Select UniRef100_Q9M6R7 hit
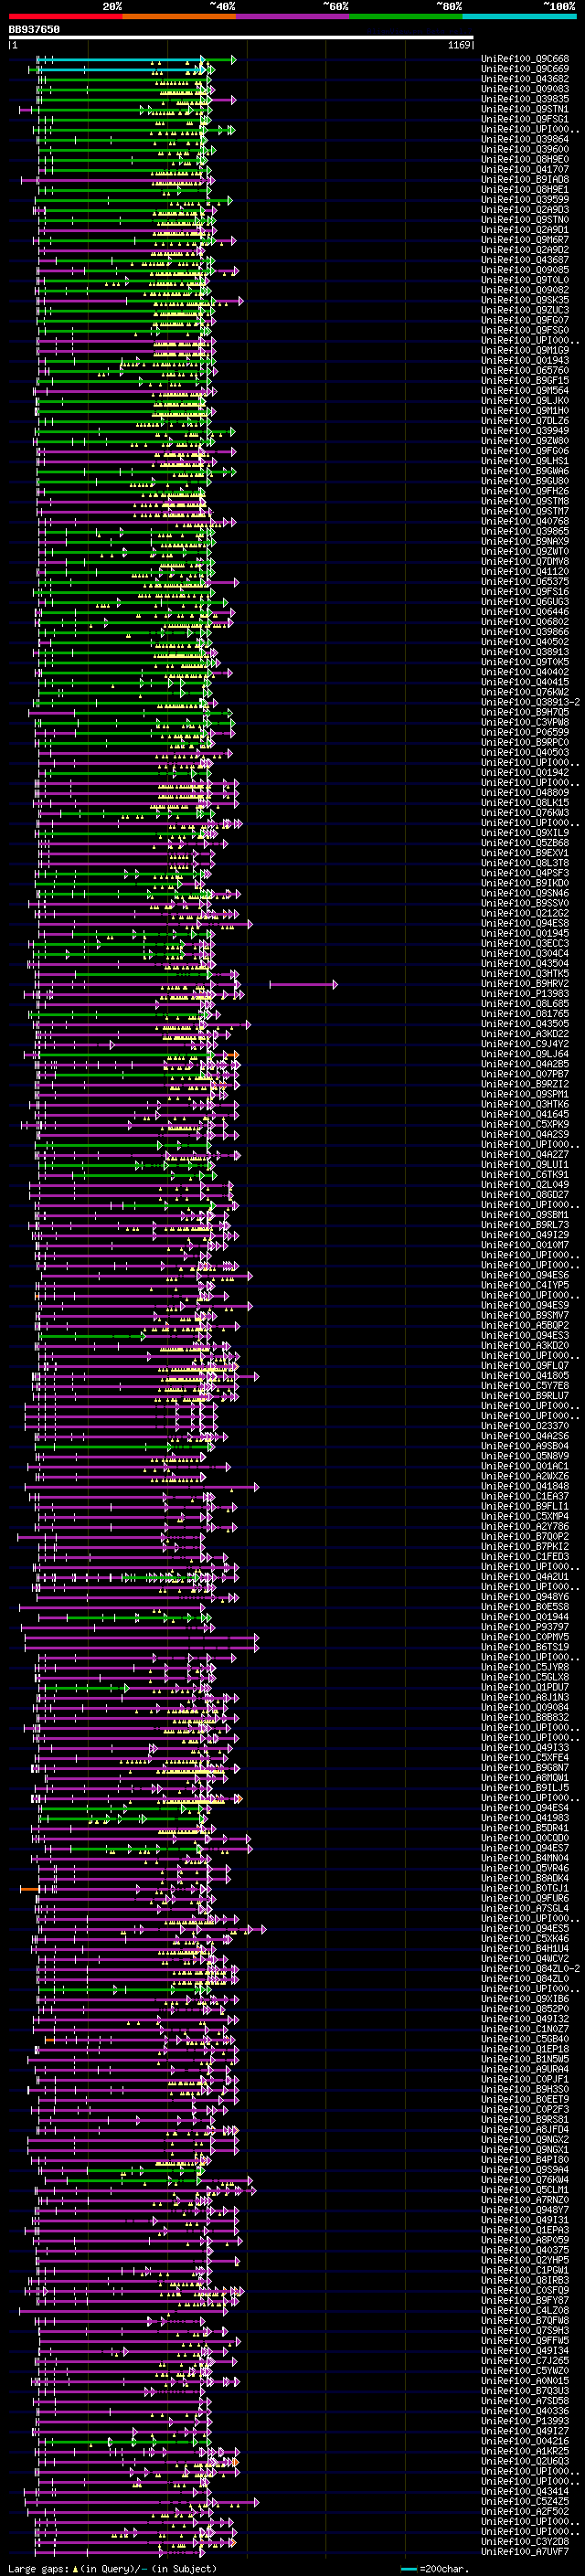The width and height of the screenshot is (585, 2576). [525, 240]
